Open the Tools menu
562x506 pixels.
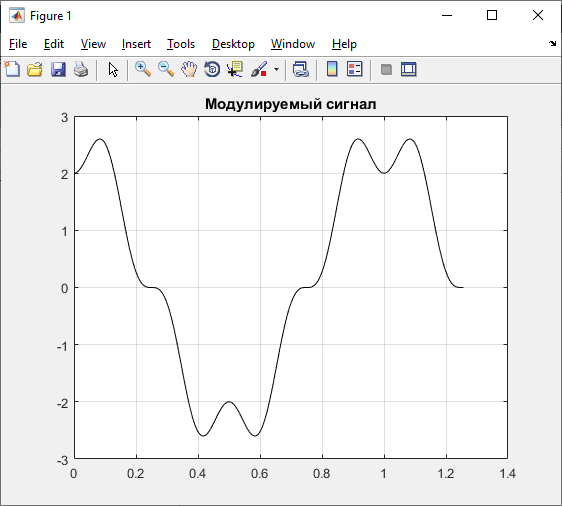tap(181, 44)
